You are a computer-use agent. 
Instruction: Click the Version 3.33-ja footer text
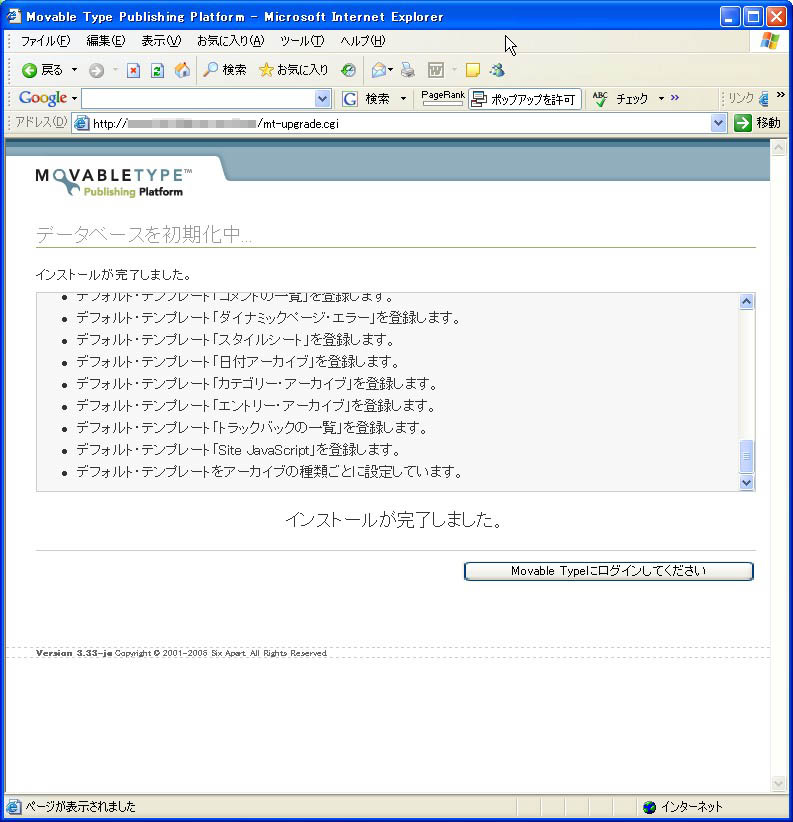(73, 653)
